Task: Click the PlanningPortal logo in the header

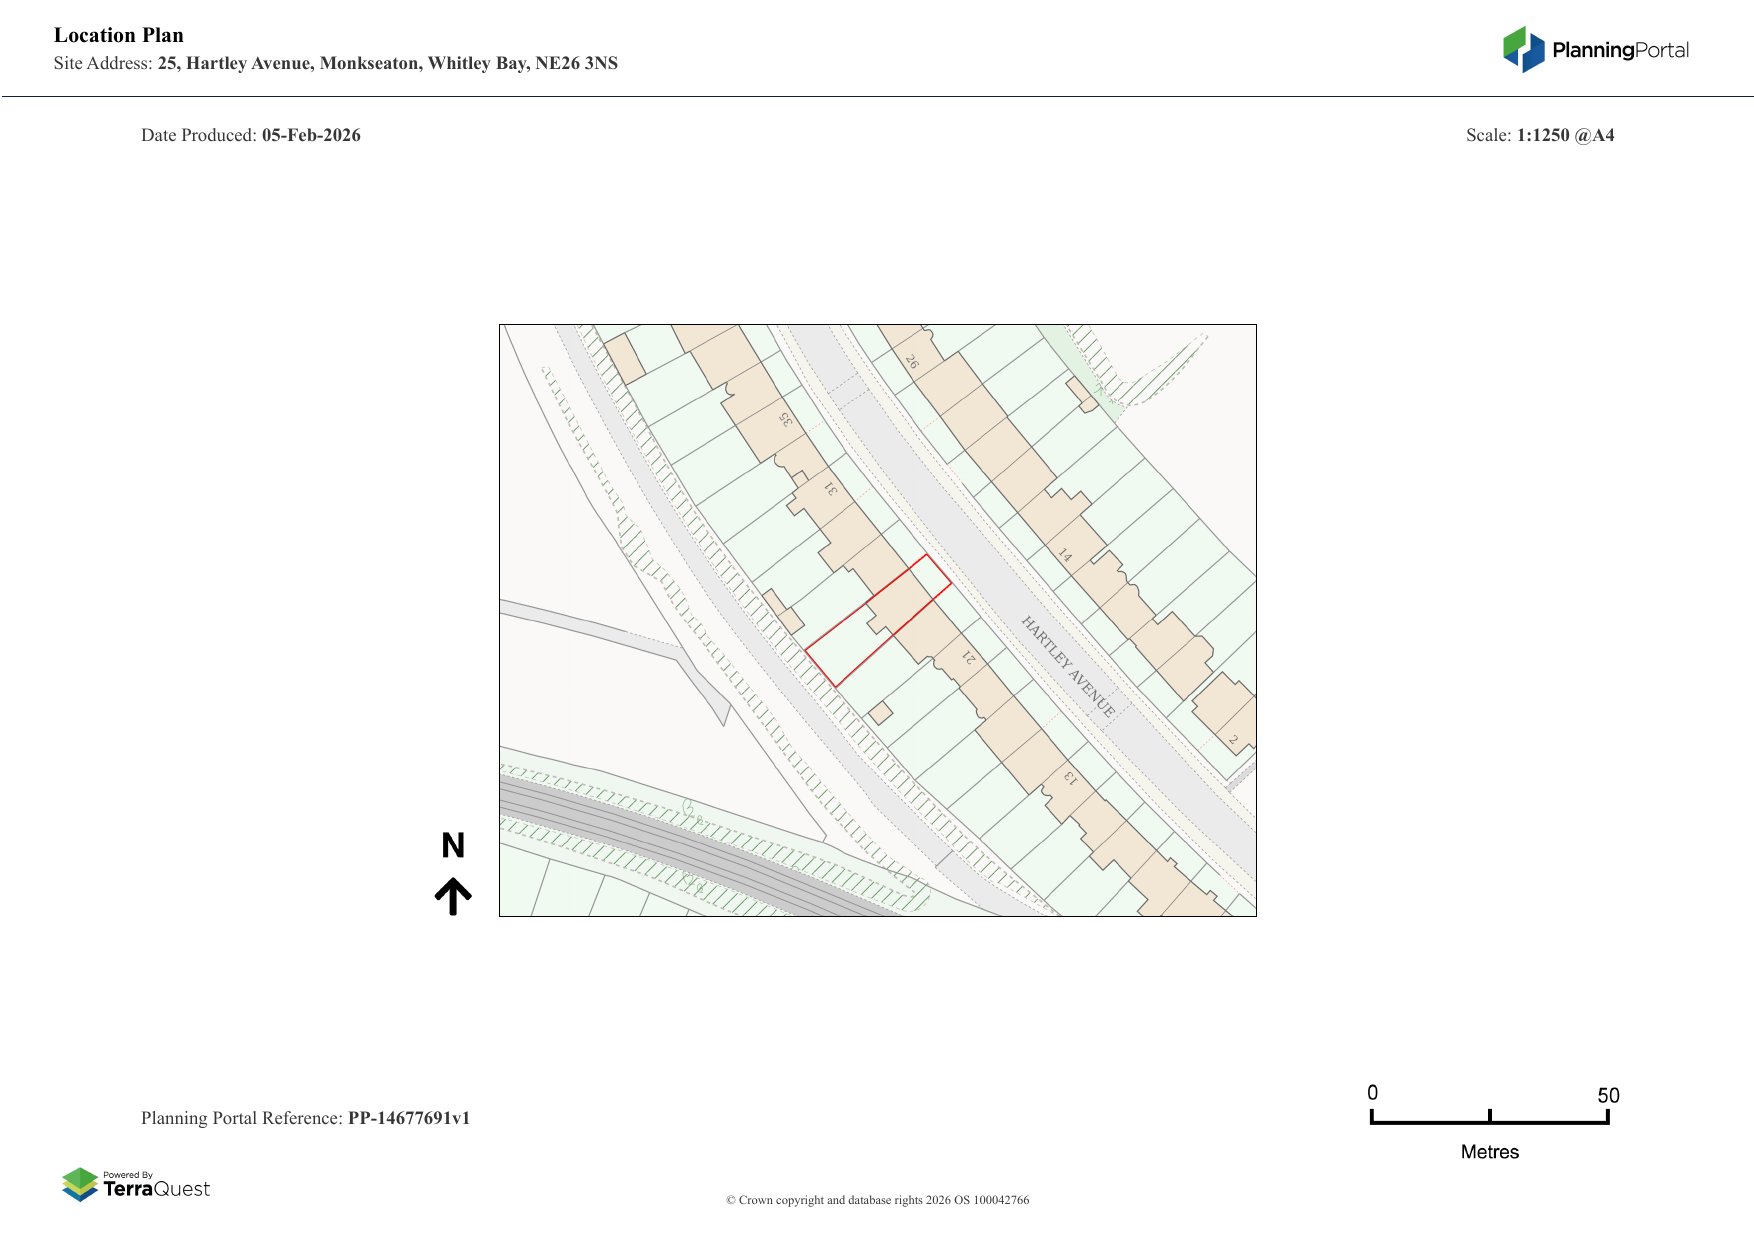Action: pyautogui.click(x=1595, y=50)
